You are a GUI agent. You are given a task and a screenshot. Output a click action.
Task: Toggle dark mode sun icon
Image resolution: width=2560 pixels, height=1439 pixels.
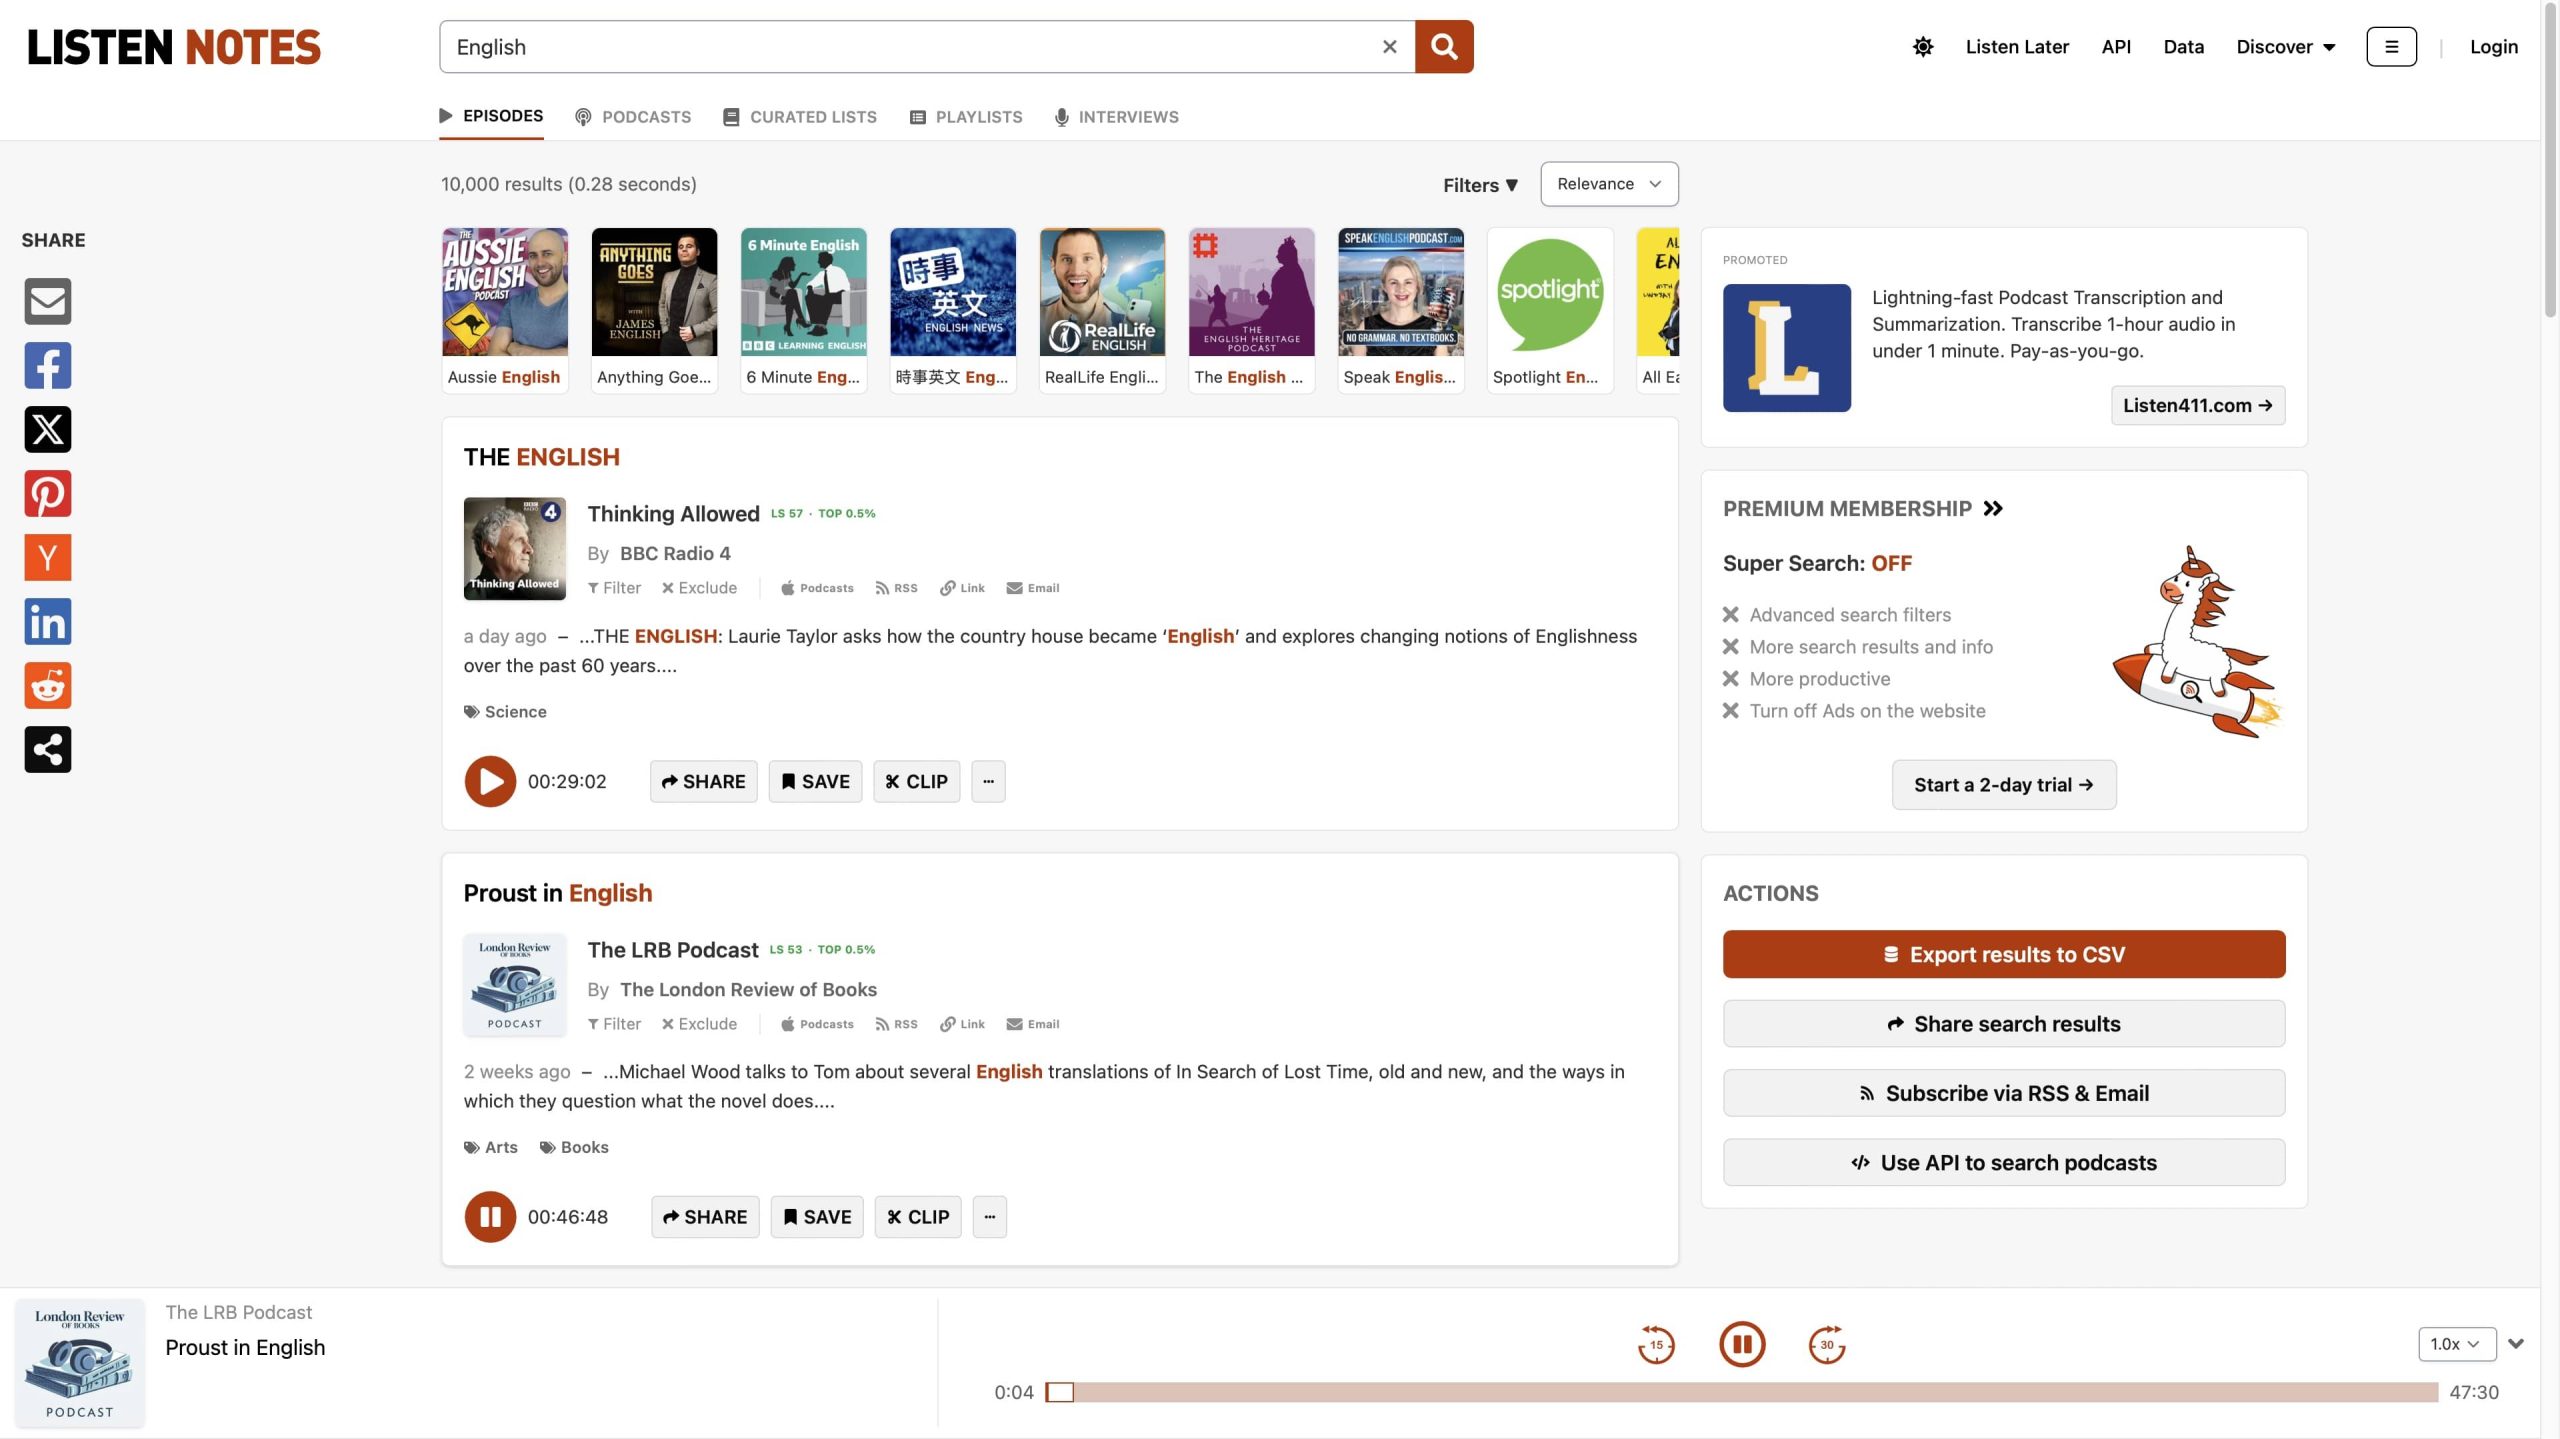[1922, 47]
